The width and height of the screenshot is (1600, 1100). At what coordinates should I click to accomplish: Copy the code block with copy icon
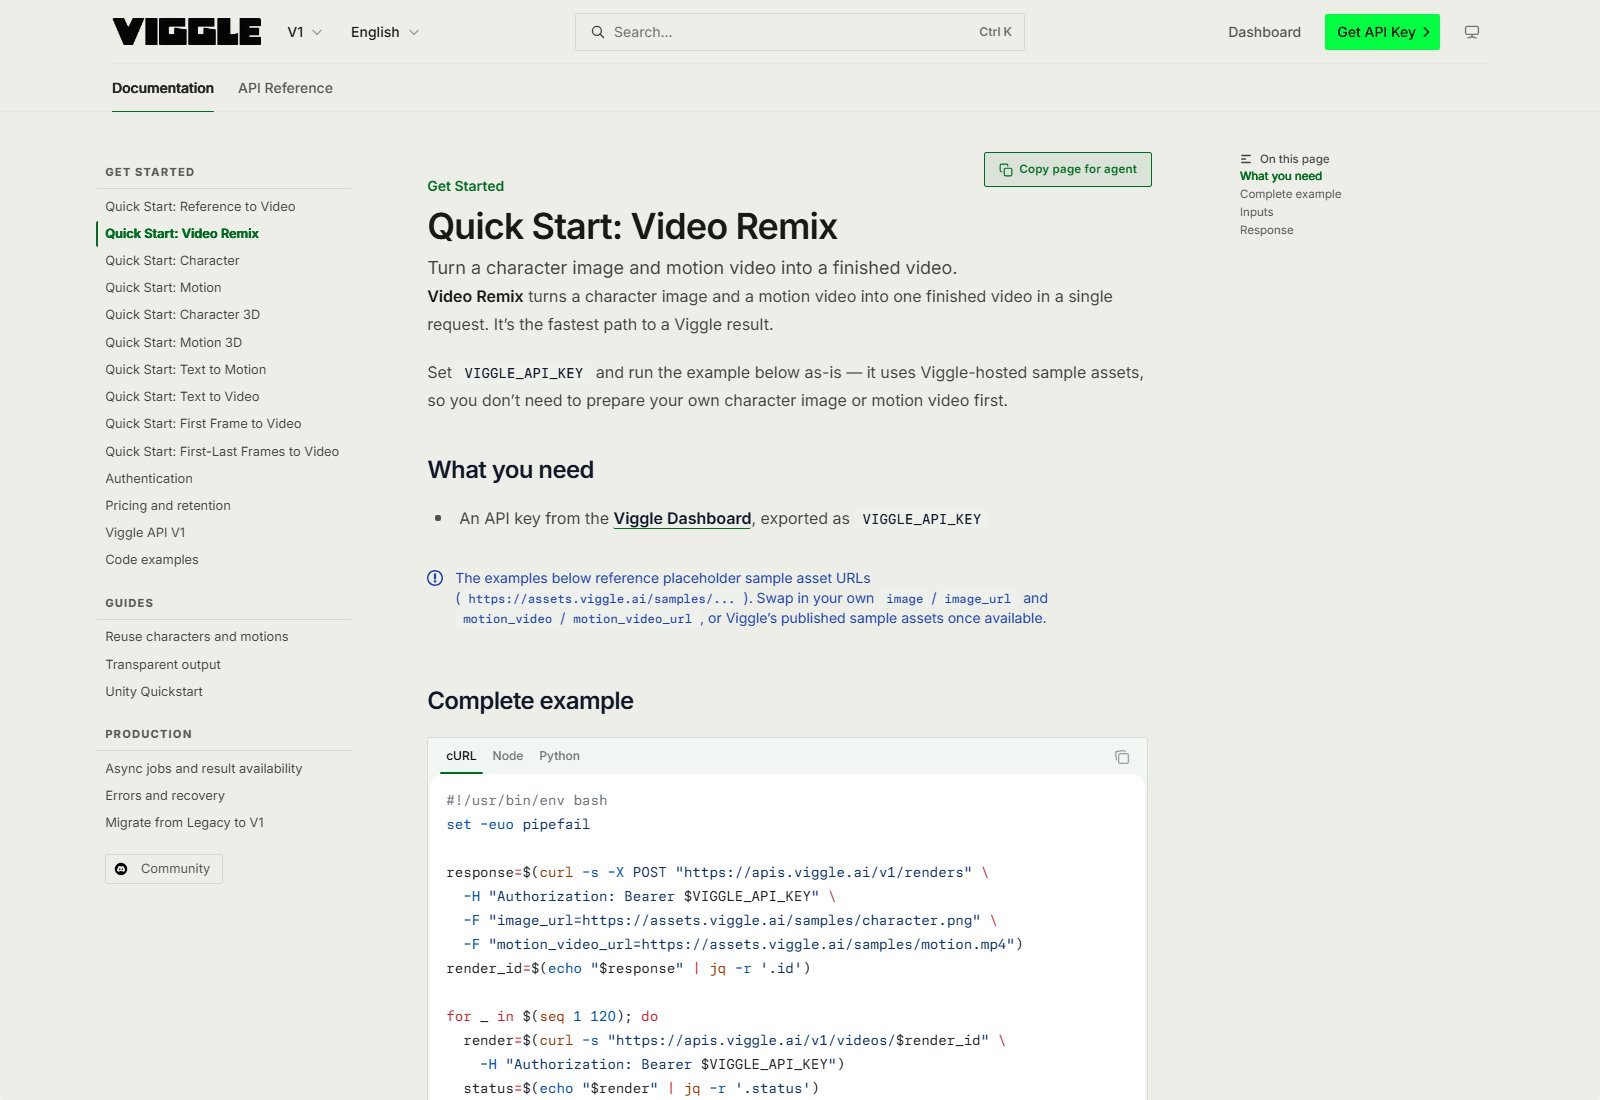(x=1122, y=757)
